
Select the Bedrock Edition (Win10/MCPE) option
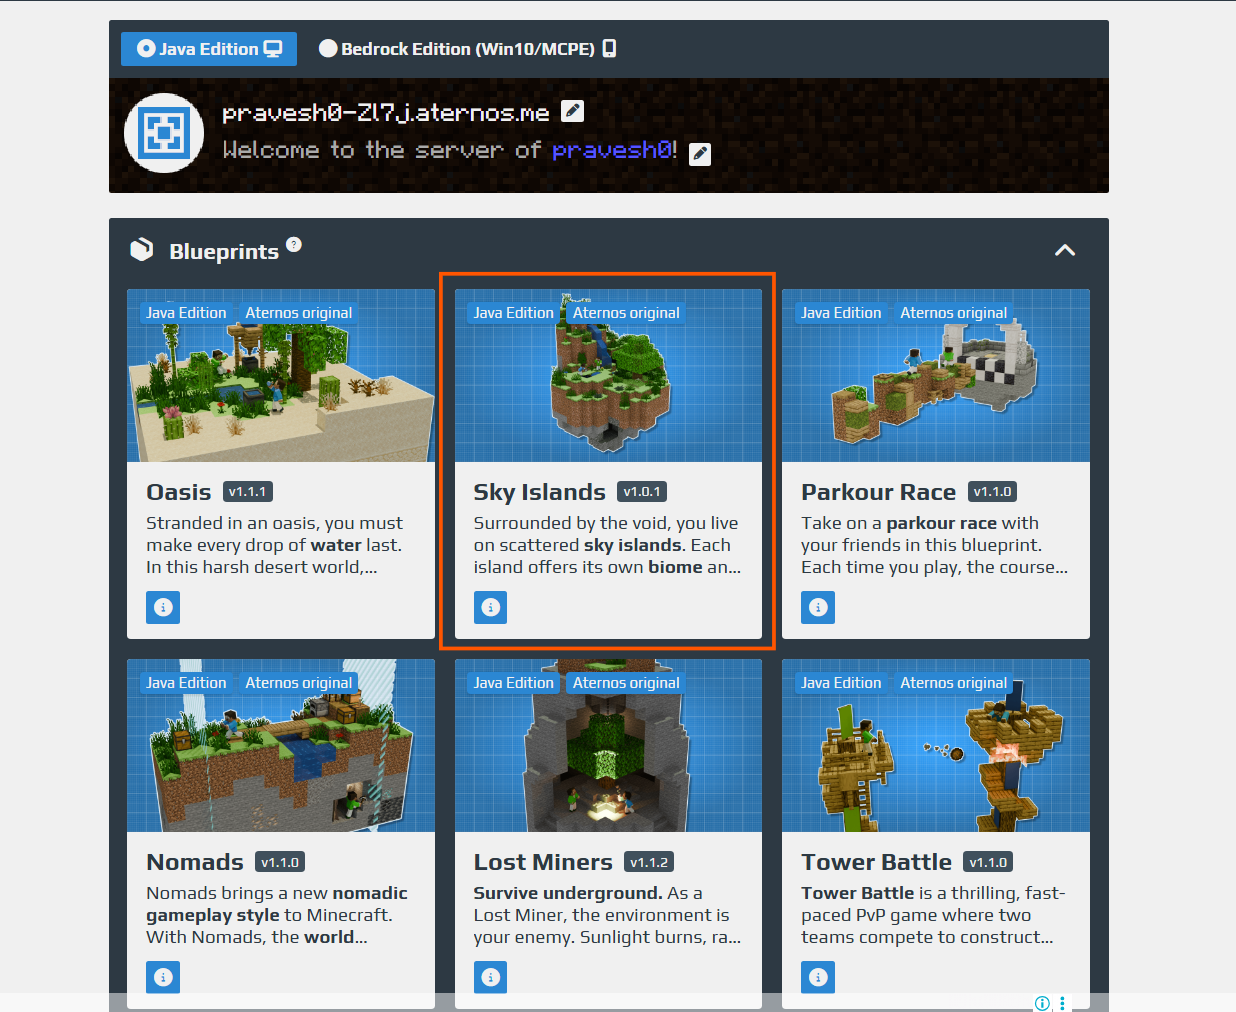point(467,49)
